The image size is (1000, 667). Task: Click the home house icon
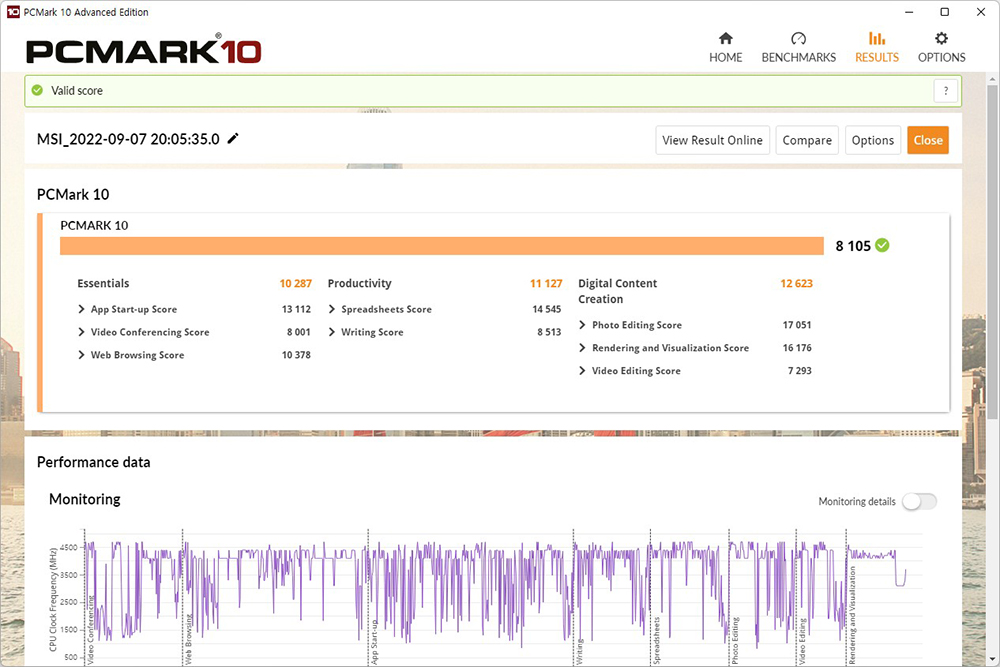click(x=726, y=38)
